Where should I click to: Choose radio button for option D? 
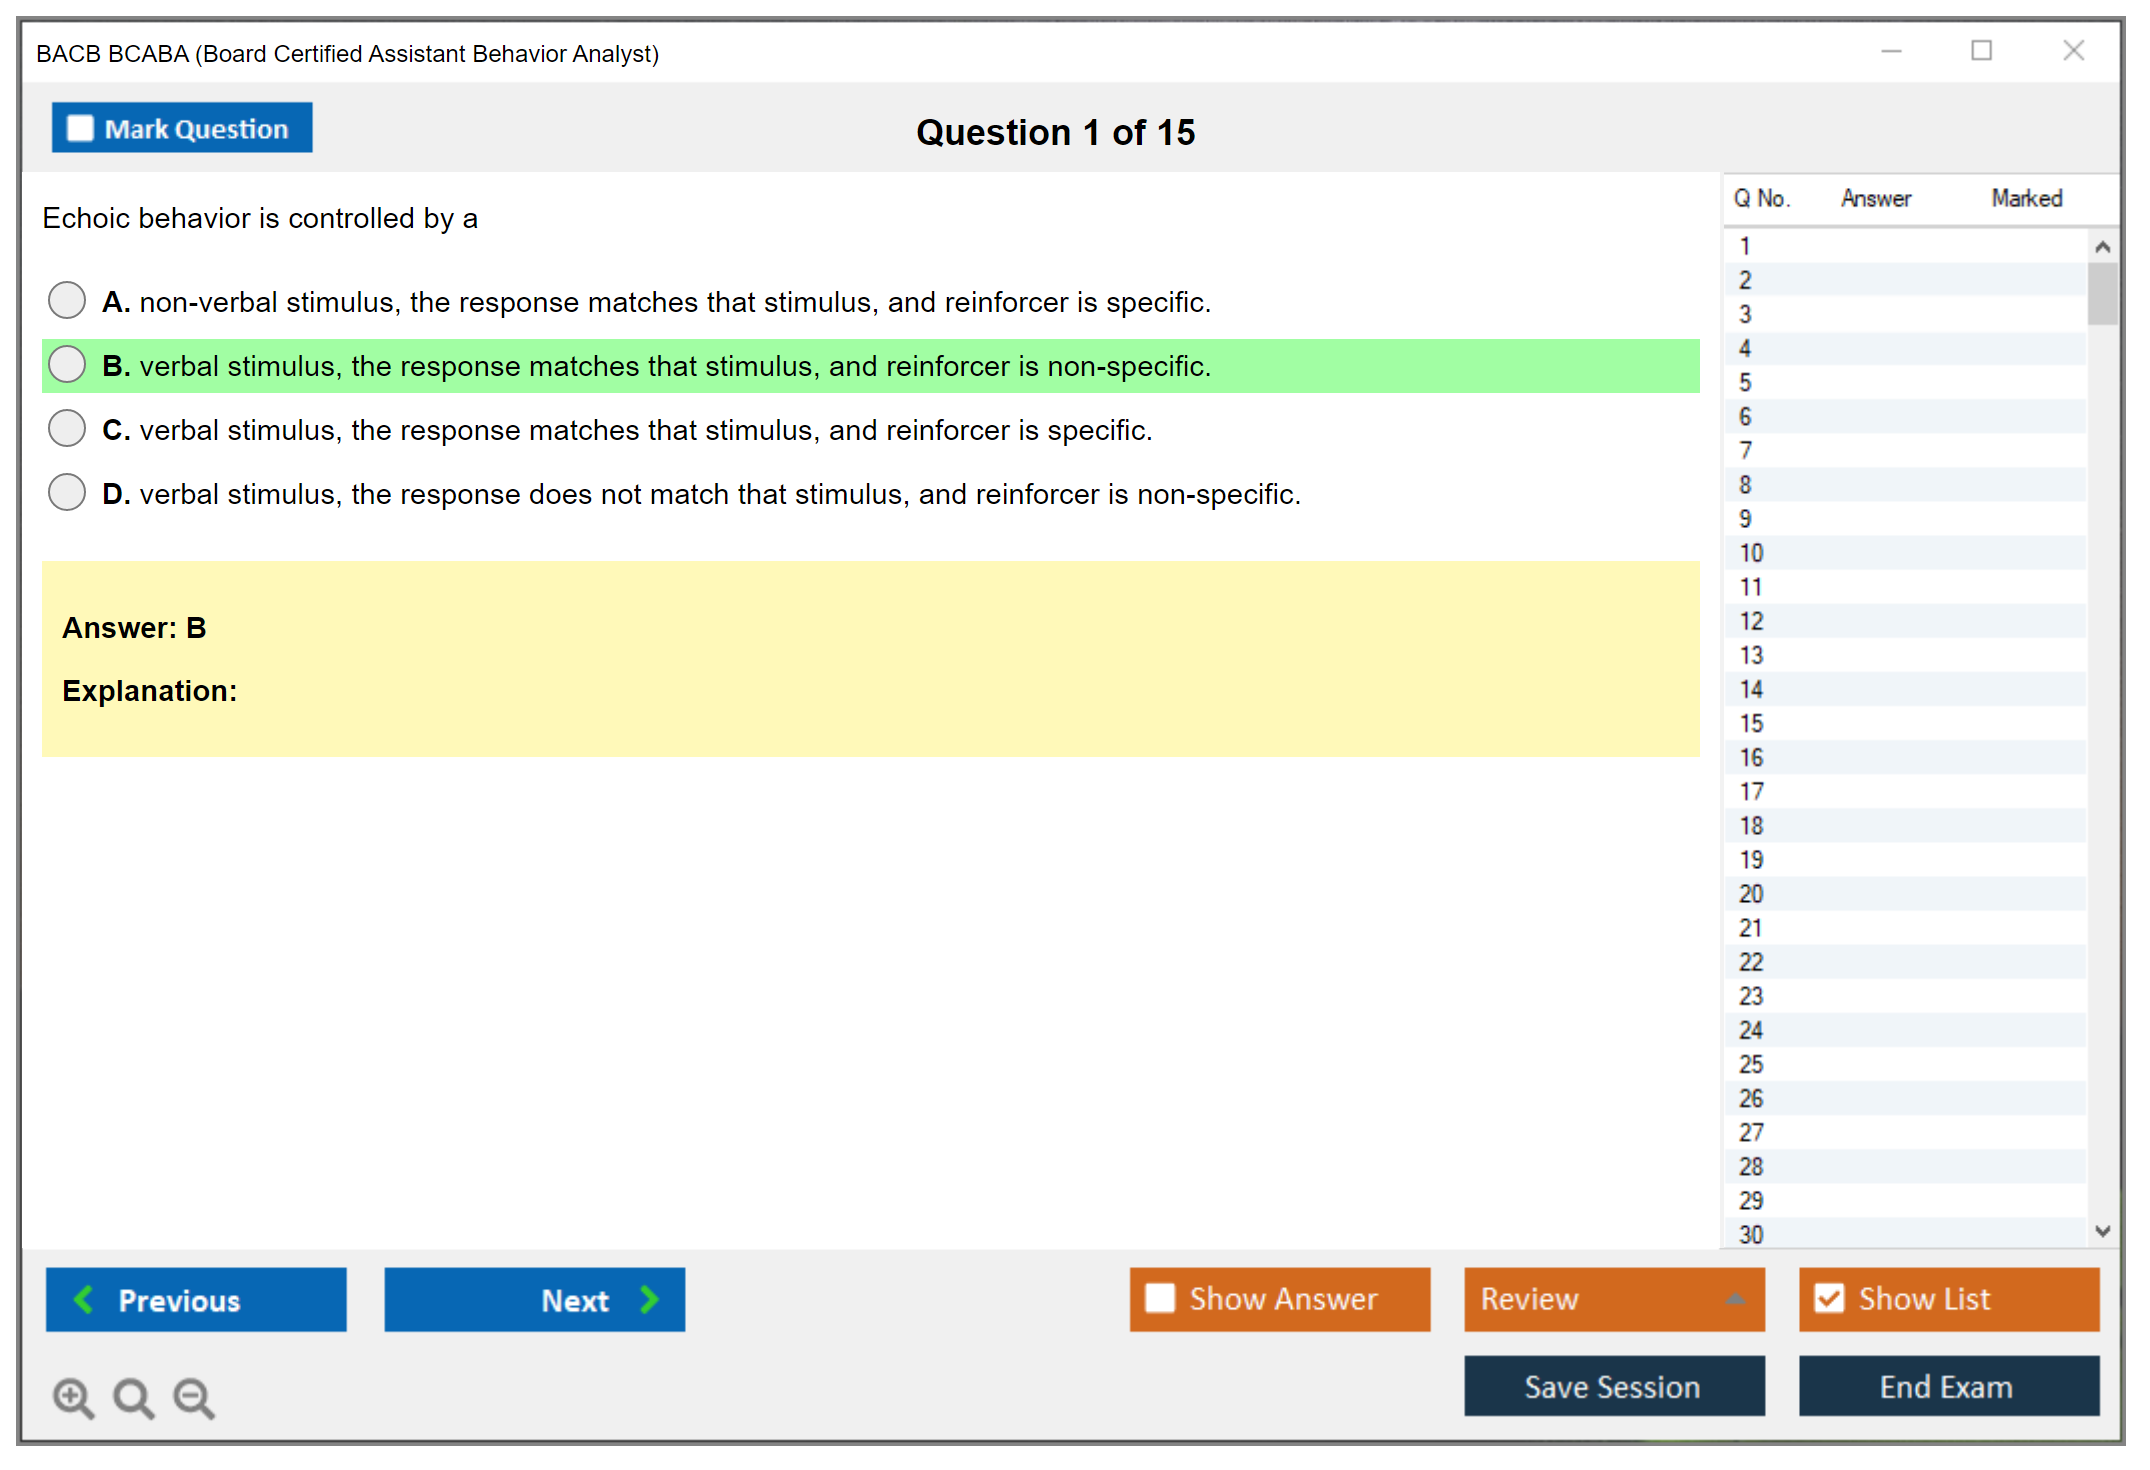point(67,492)
